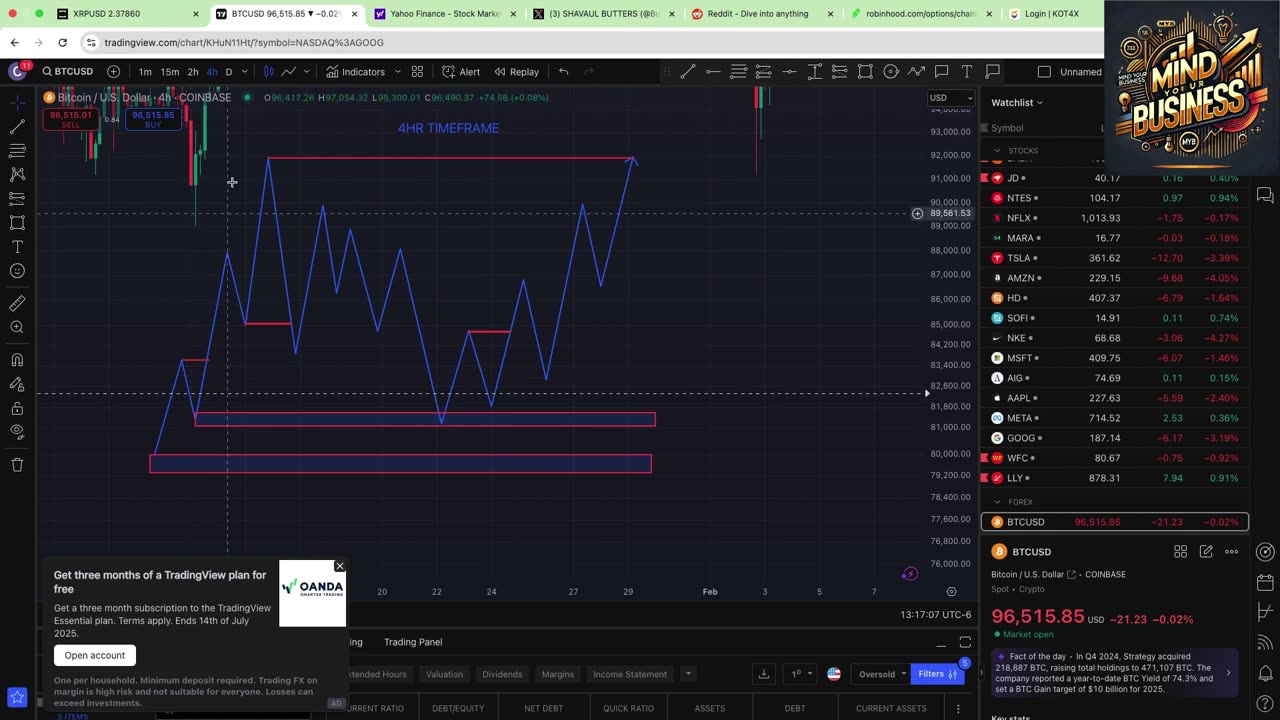Select the horizontal ray tool in favorites bar
This screenshot has width=1280, height=720.
(713, 72)
